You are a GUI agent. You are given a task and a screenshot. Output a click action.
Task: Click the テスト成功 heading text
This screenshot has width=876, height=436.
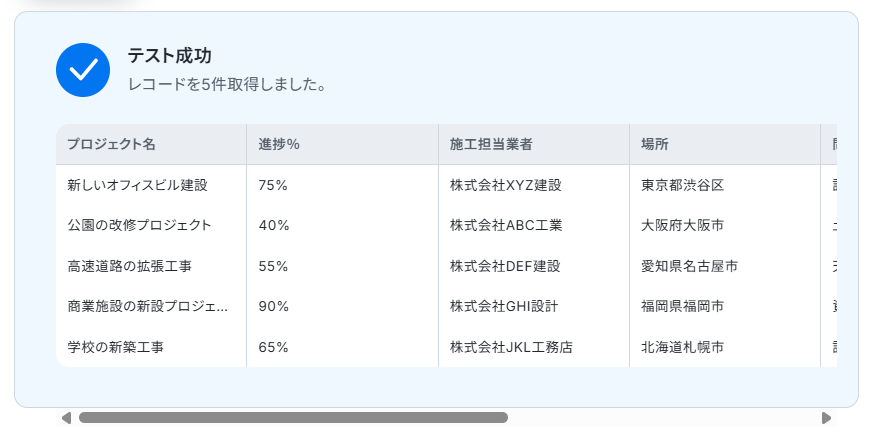[169, 56]
